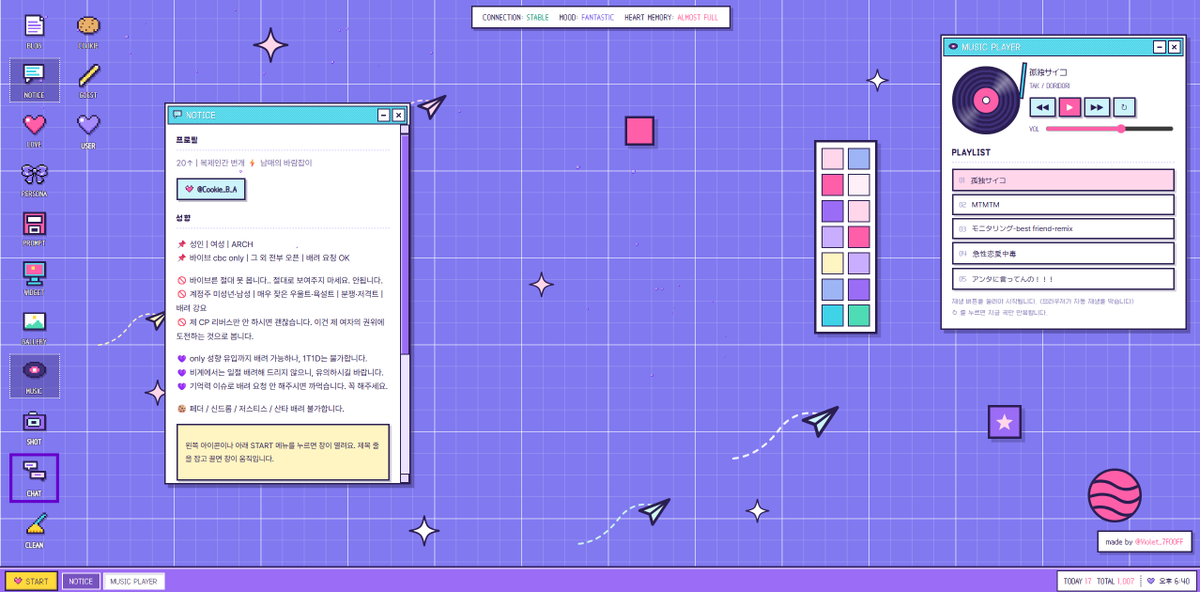Close the NOTICE window

(x=398, y=115)
